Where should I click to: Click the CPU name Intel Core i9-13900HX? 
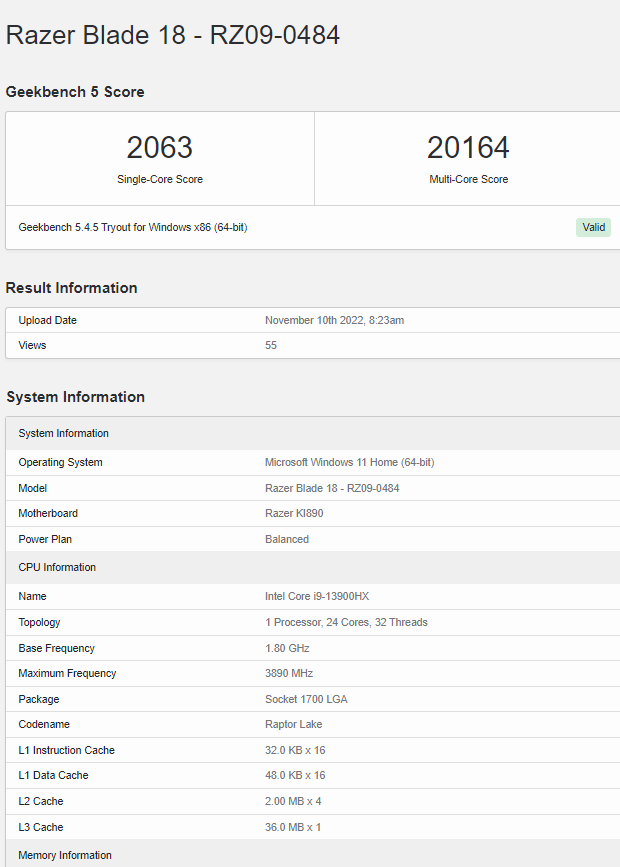pyautogui.click(x=317, y=596)
